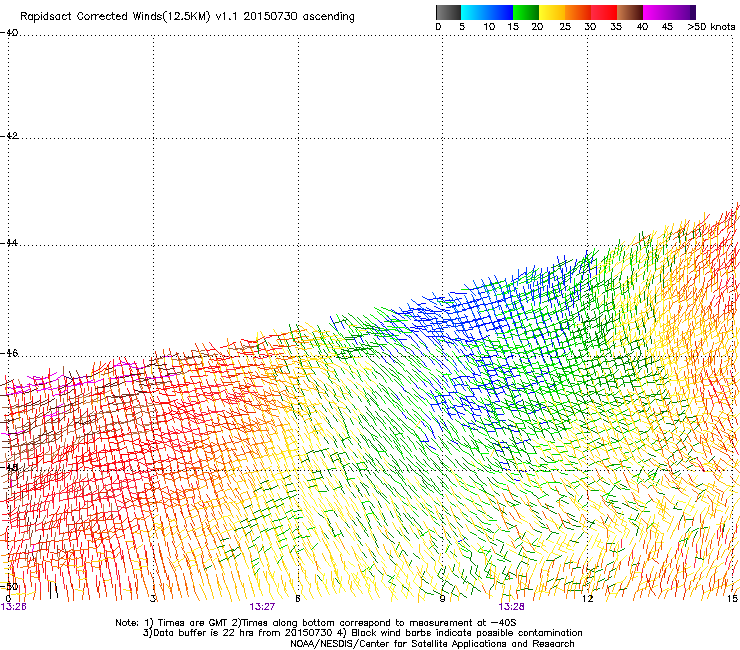Click the NOAA/NESDIS credit line
Screen dimensions: 740x650
[x=432, y=644]
